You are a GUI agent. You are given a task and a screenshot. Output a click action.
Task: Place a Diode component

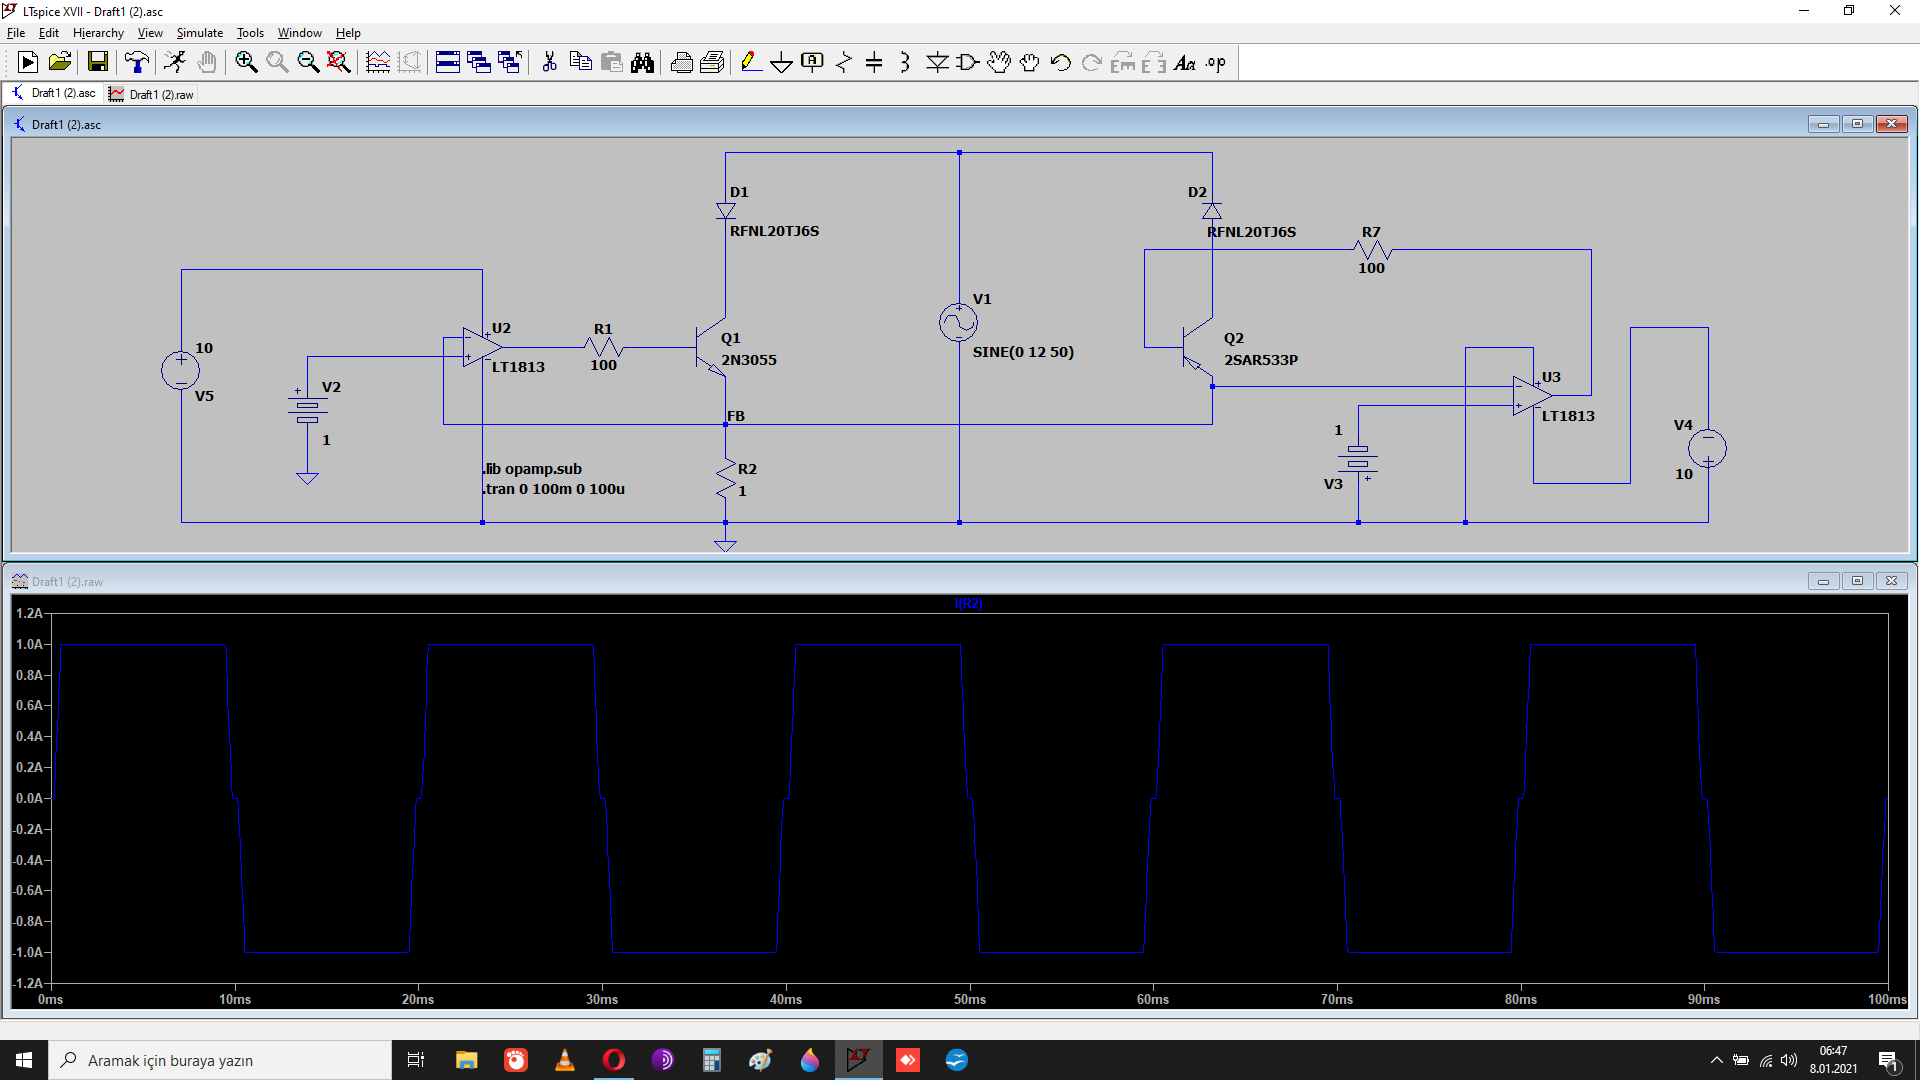tap(937, 63)
